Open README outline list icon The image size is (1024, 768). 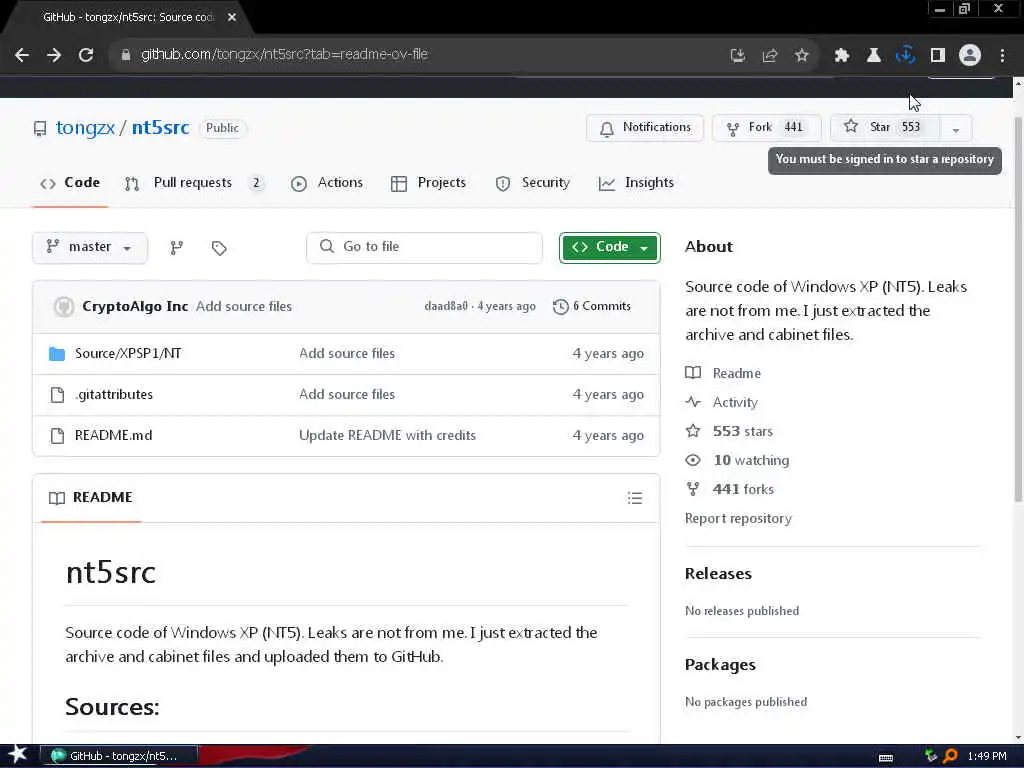point(635,498)
